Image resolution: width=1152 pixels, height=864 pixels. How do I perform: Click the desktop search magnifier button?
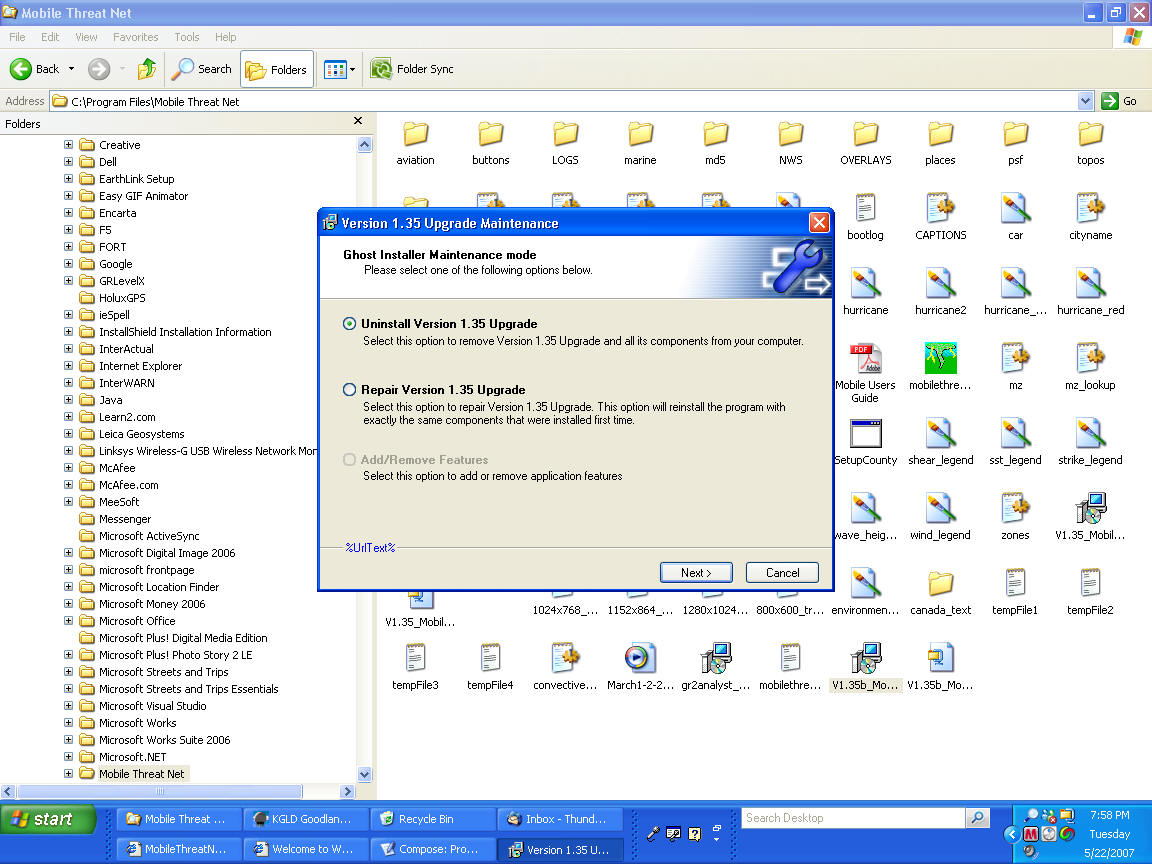click(x=977, y=818)
